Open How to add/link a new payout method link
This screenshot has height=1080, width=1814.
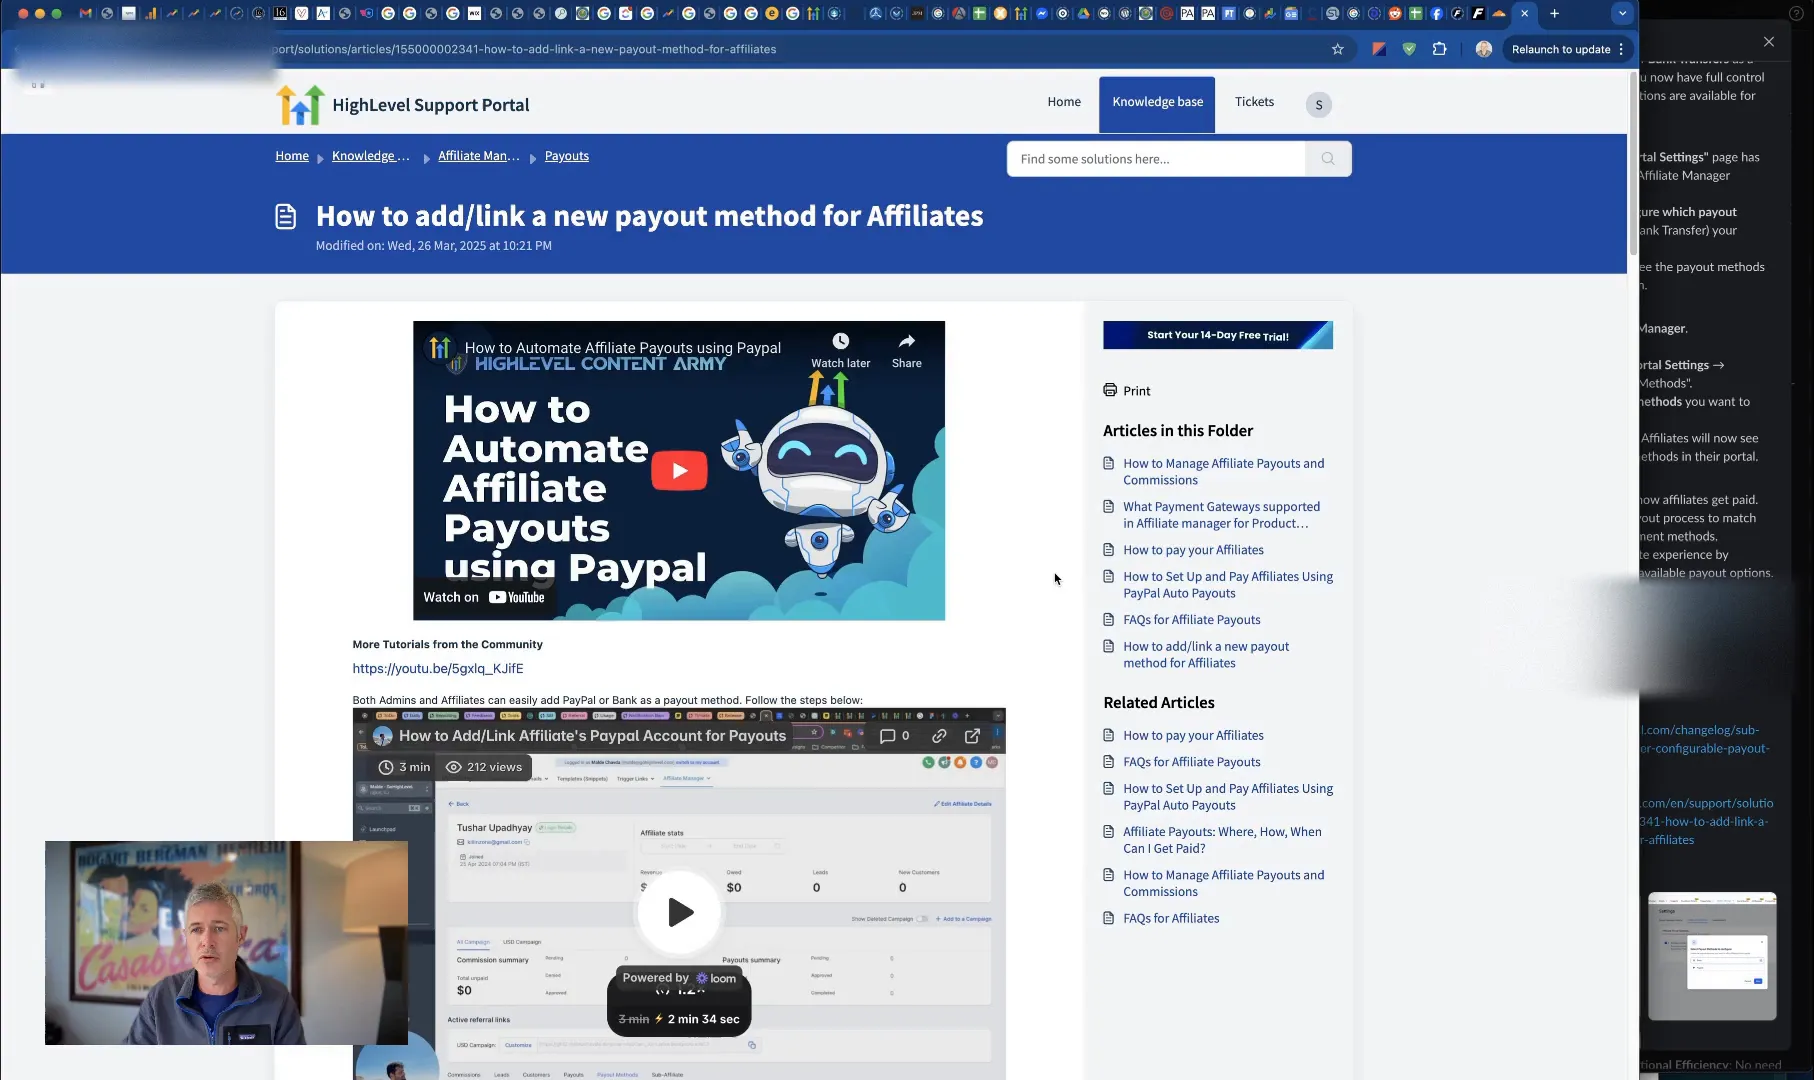click(1206, 655)
